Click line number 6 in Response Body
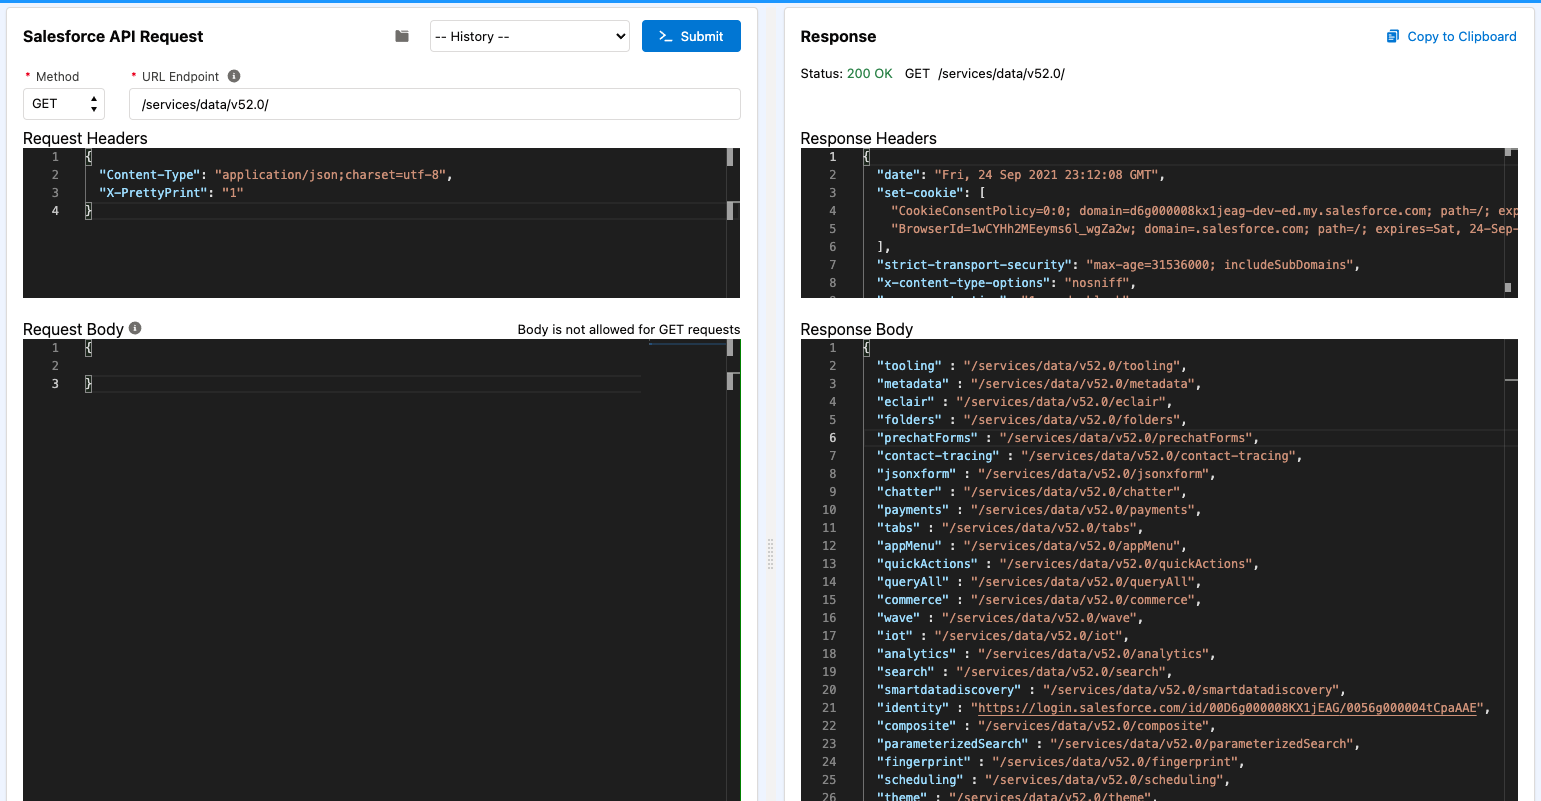The width and height of the screenshot is (1541, 801). coord(833,438)
